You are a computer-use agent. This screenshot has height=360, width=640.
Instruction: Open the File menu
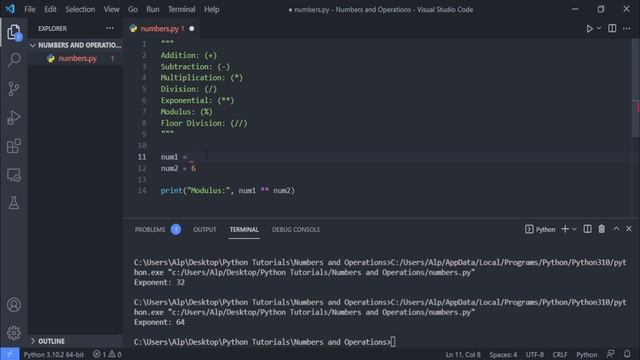pyautogui.click(x=29, y=9)
